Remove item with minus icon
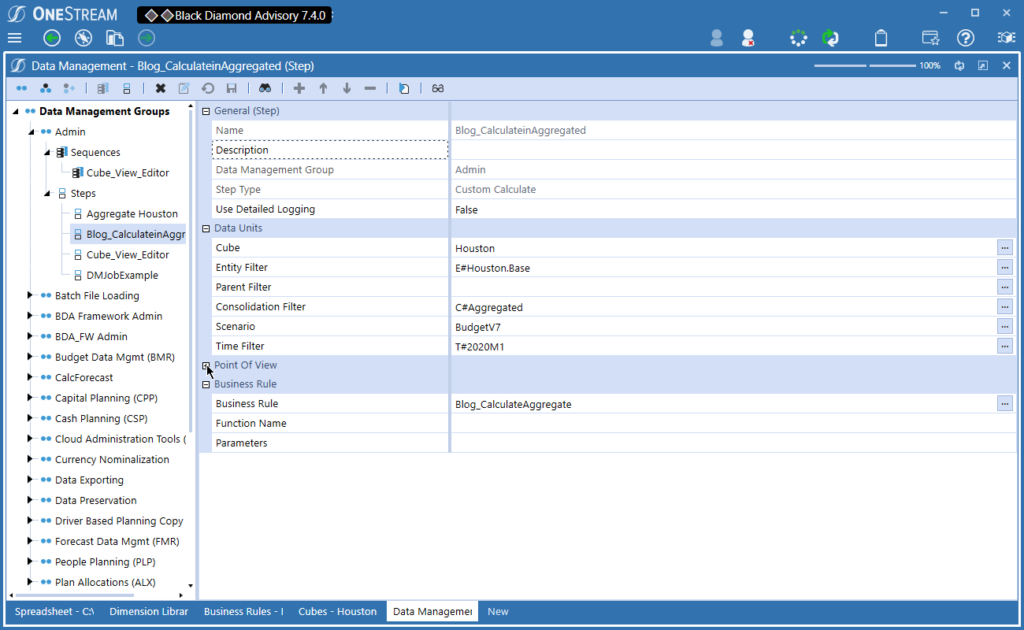 click(x=370, y=88)
